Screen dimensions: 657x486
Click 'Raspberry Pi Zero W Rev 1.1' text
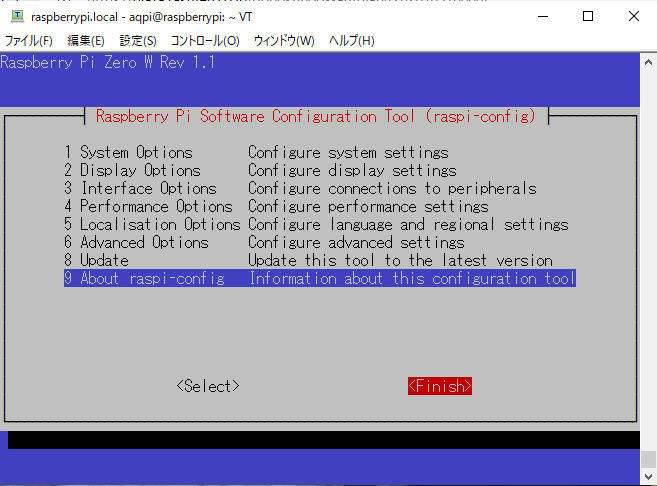point(108,62)
